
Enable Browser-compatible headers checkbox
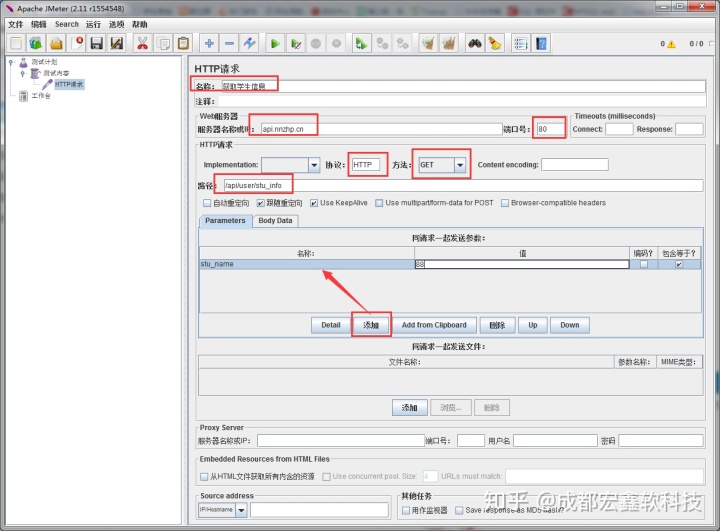tap(505, 203)
